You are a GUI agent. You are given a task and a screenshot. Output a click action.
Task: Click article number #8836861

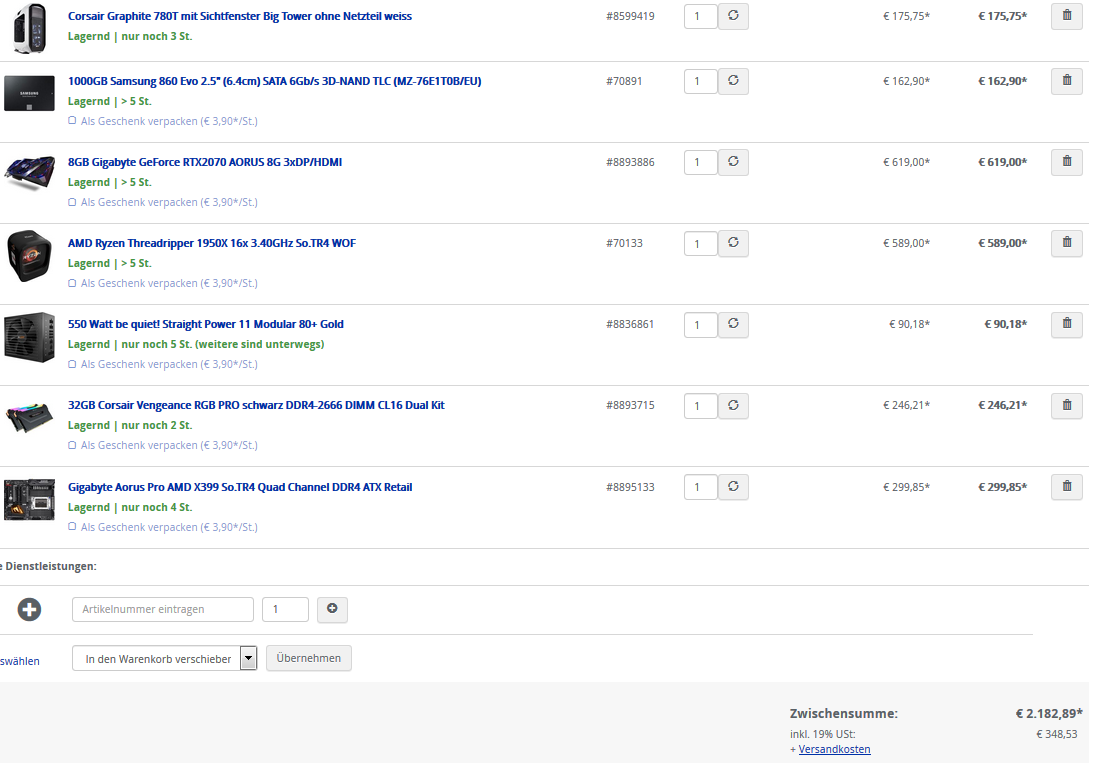(x=630, y=324)
